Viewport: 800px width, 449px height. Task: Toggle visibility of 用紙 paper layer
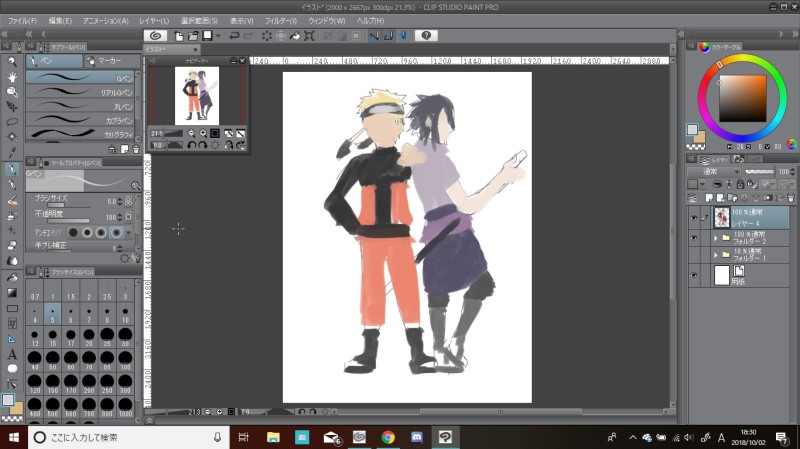point(694,275)
